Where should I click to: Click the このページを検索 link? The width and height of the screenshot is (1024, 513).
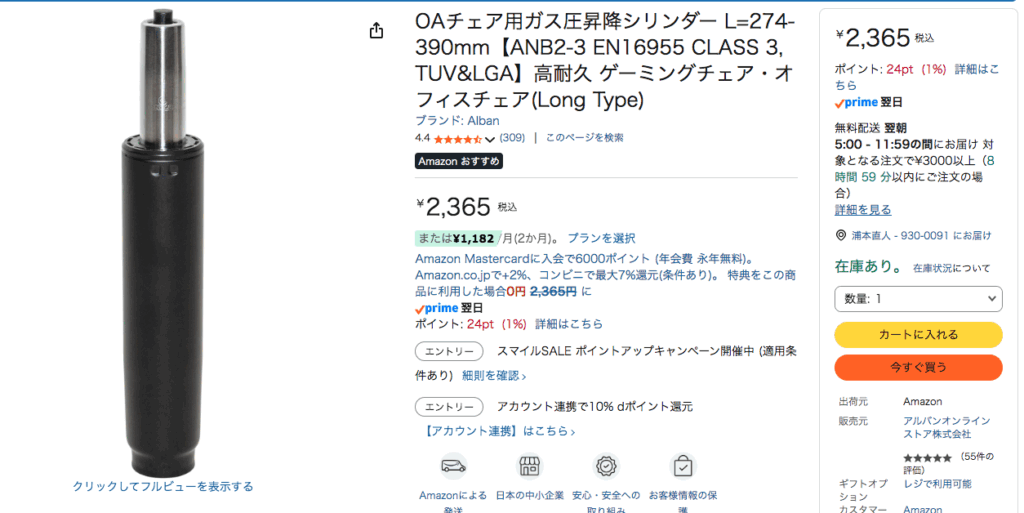(x=584, y=138)
